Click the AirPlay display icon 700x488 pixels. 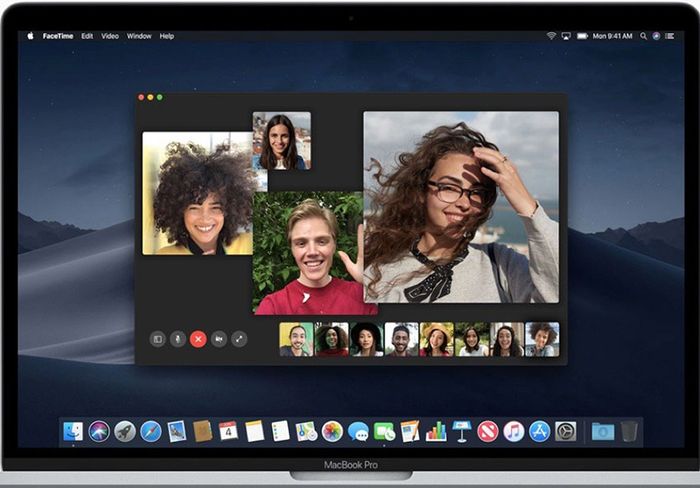coord(566,36)
